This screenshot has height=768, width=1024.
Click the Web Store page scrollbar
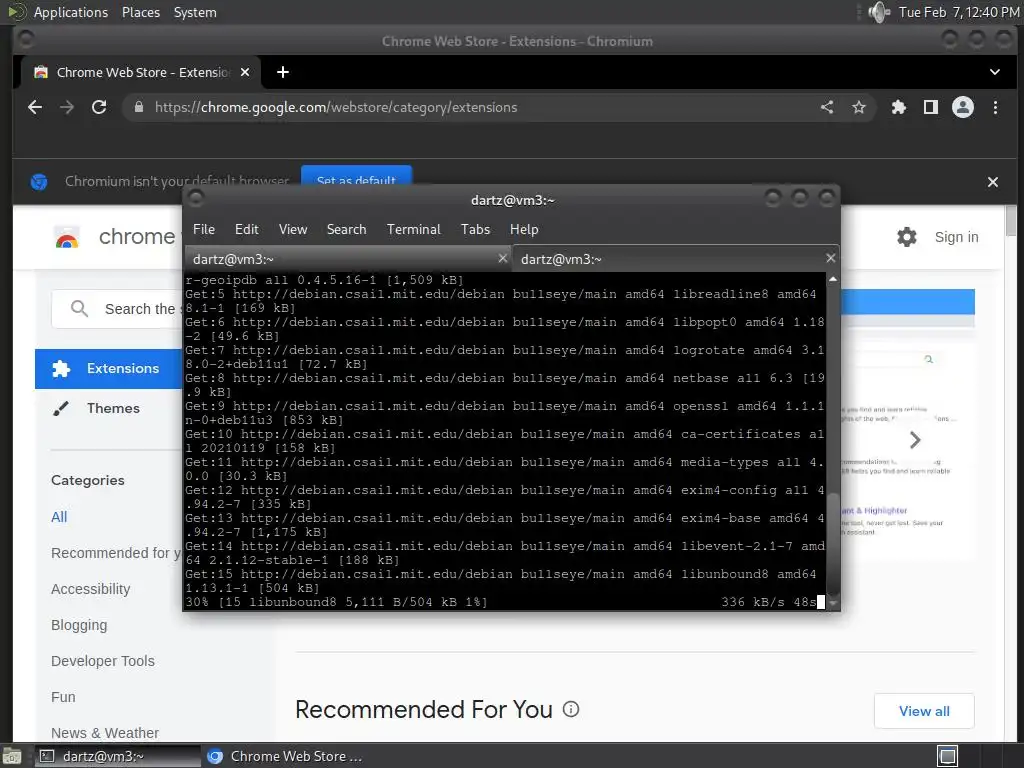(x=1011, y=221)
